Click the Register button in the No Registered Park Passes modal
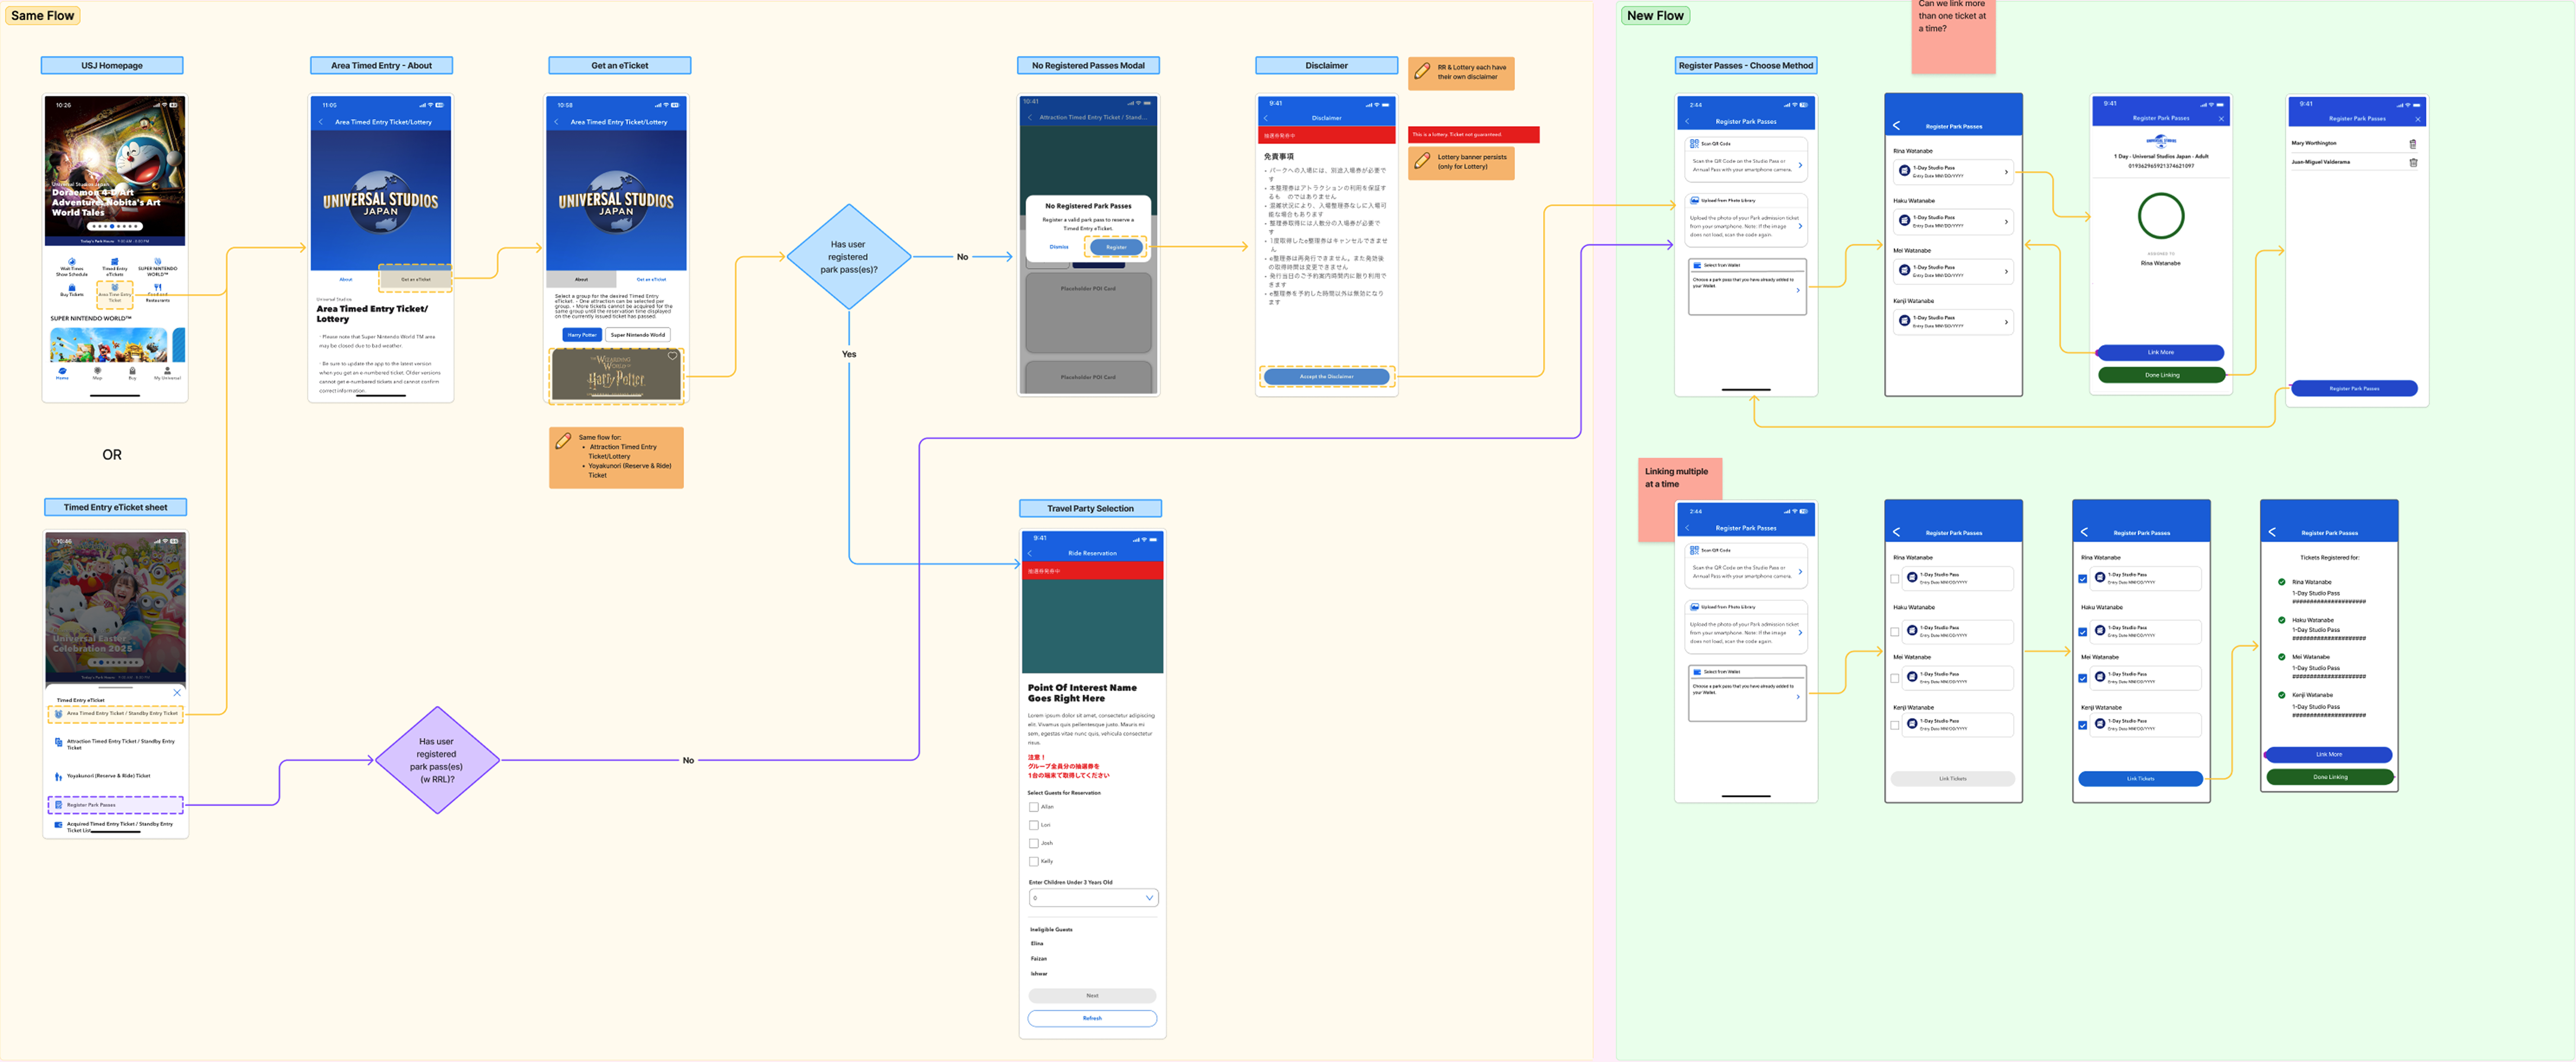Screen dimensions: 2576x1062 (x=1116, y=247)
